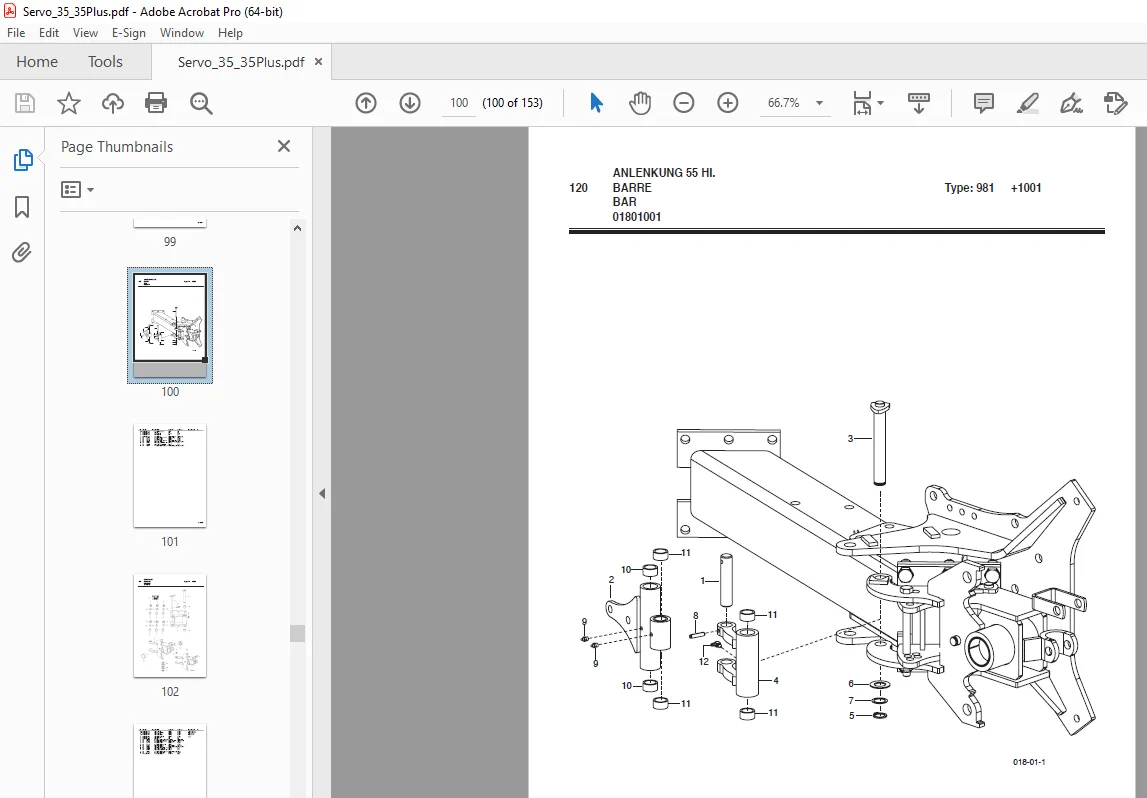The height and width of the screenshot is (798, 1147).
Task: Click the drawing number 018-01-1
Action: (1029, 762)
